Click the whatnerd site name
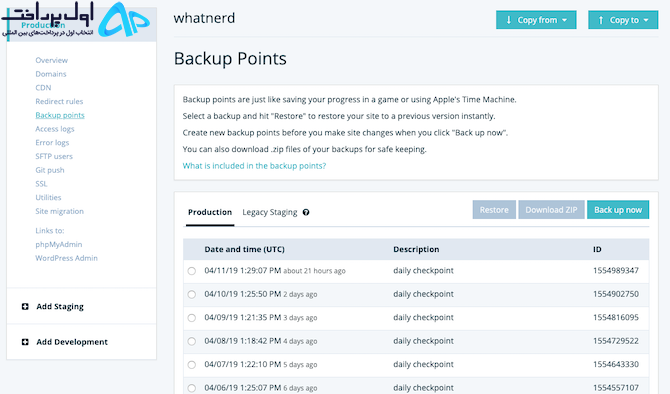Screen dimensions: 670x394 (x=204, y=18)
